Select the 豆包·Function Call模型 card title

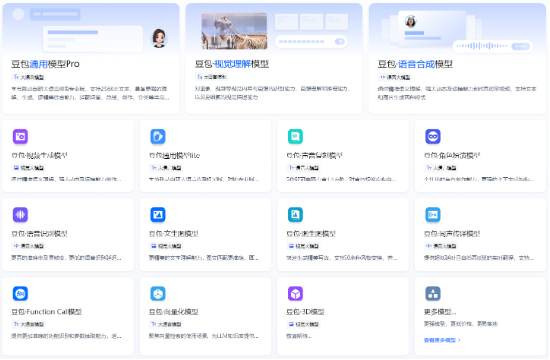click(x=47, y=312)
